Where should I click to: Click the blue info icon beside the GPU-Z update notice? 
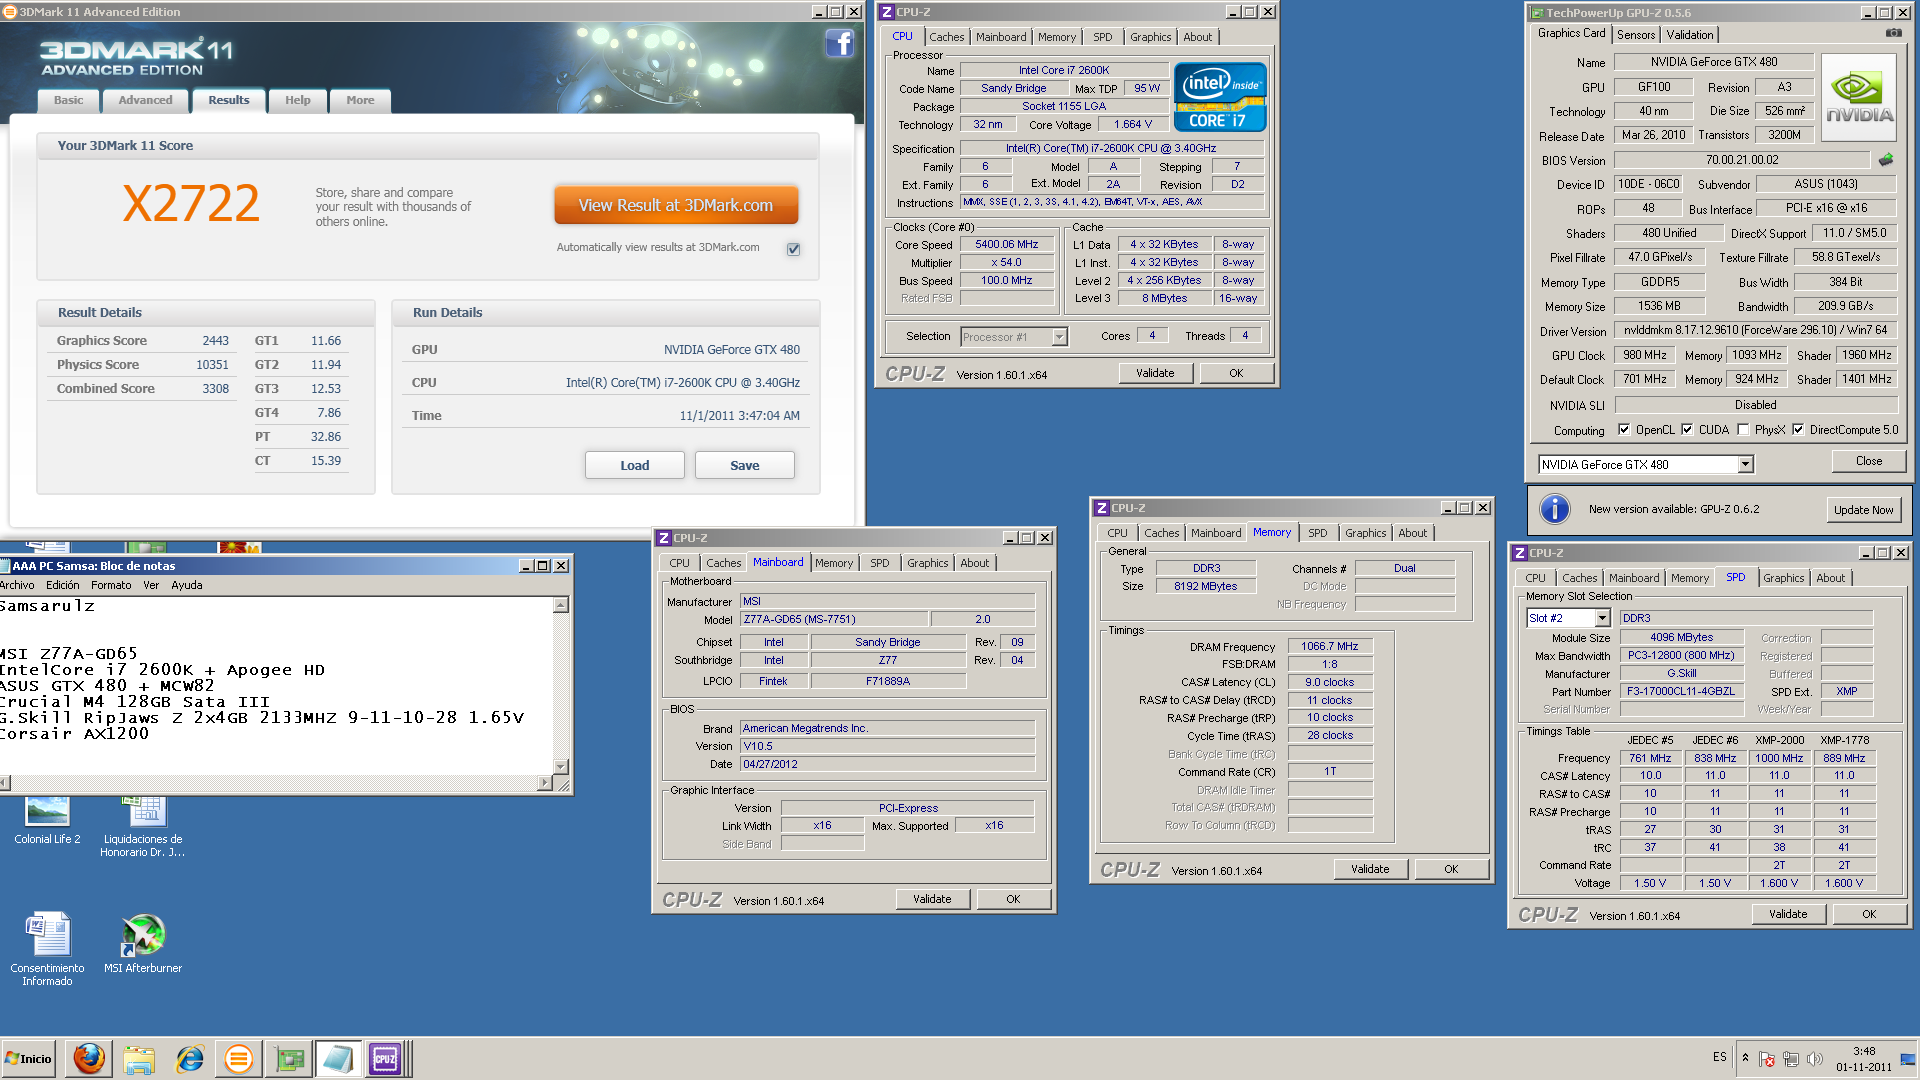pyautogui.click(x=1554, y=509)
